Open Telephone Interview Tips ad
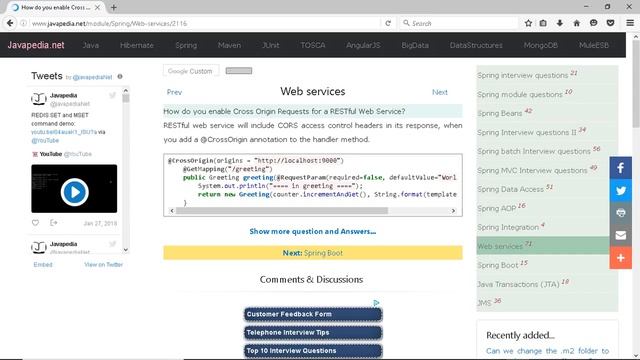The image size is (640, 360). point(313,333)
